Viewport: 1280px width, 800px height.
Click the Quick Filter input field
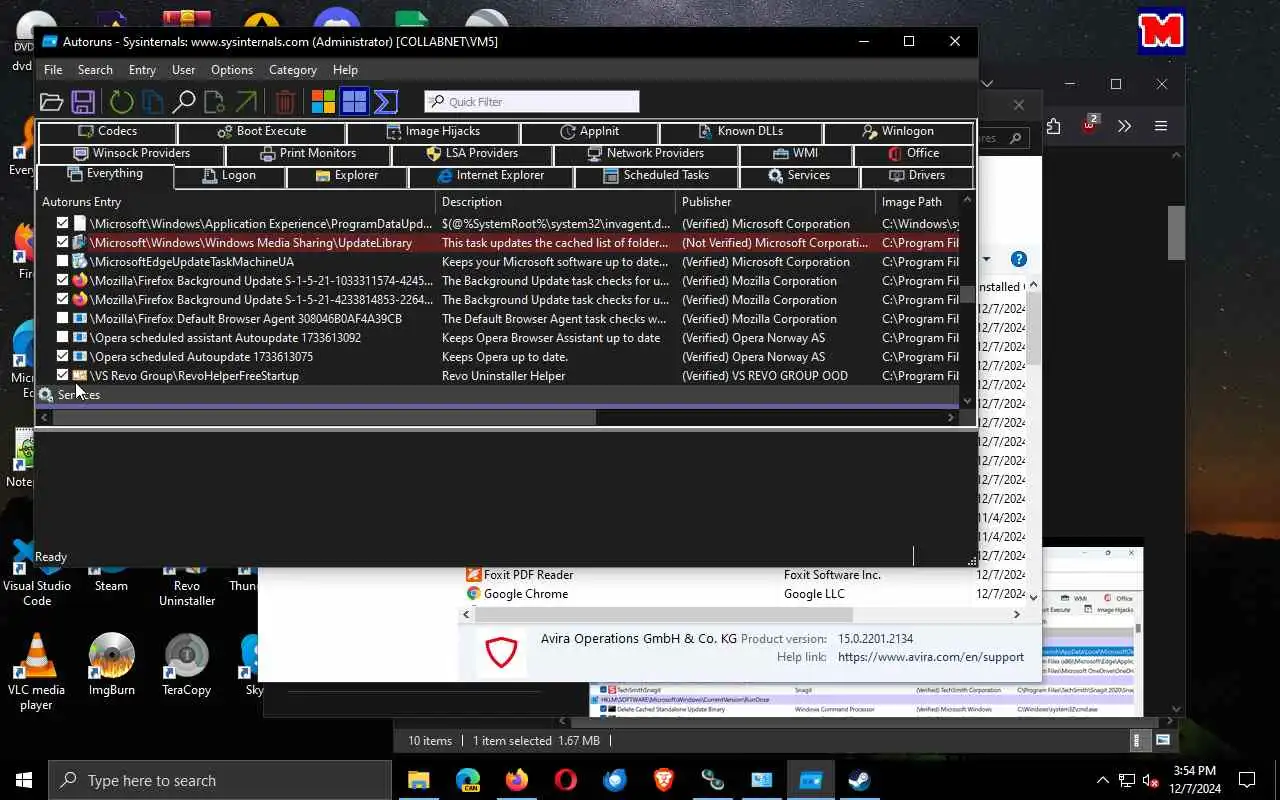point(532,102)
